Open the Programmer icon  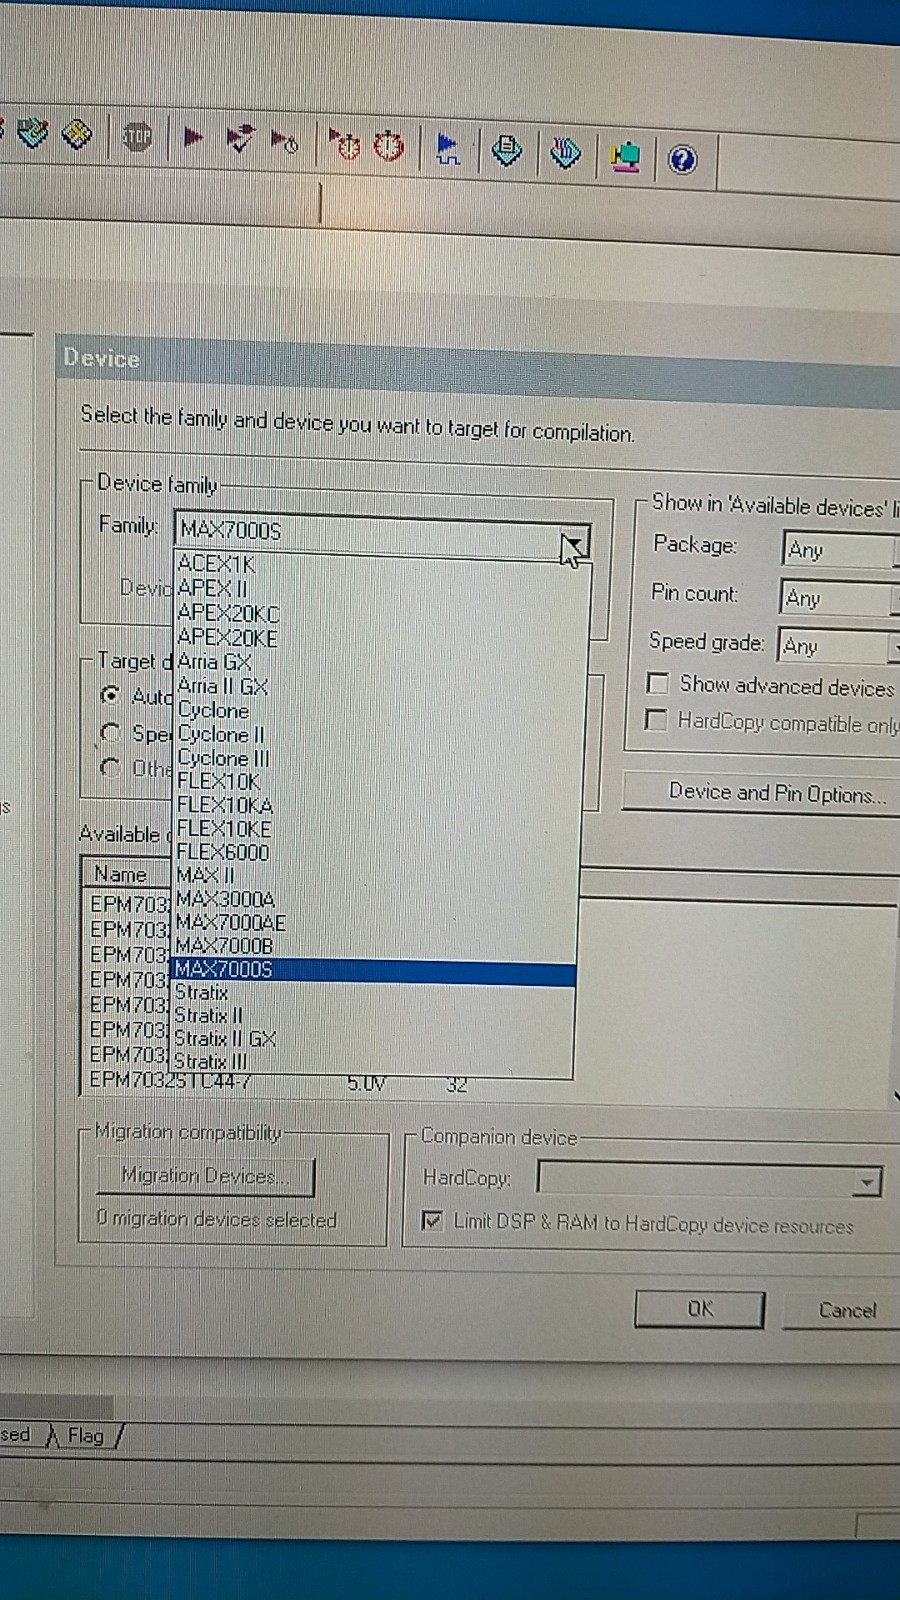point(565,154)
